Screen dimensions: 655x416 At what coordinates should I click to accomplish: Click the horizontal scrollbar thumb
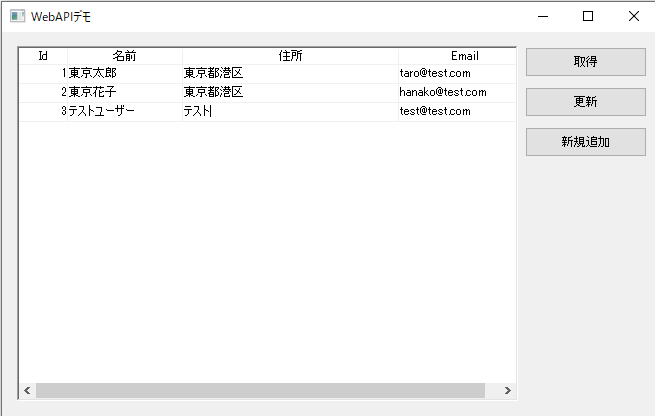pyautogui.click(x=260, y=390)
